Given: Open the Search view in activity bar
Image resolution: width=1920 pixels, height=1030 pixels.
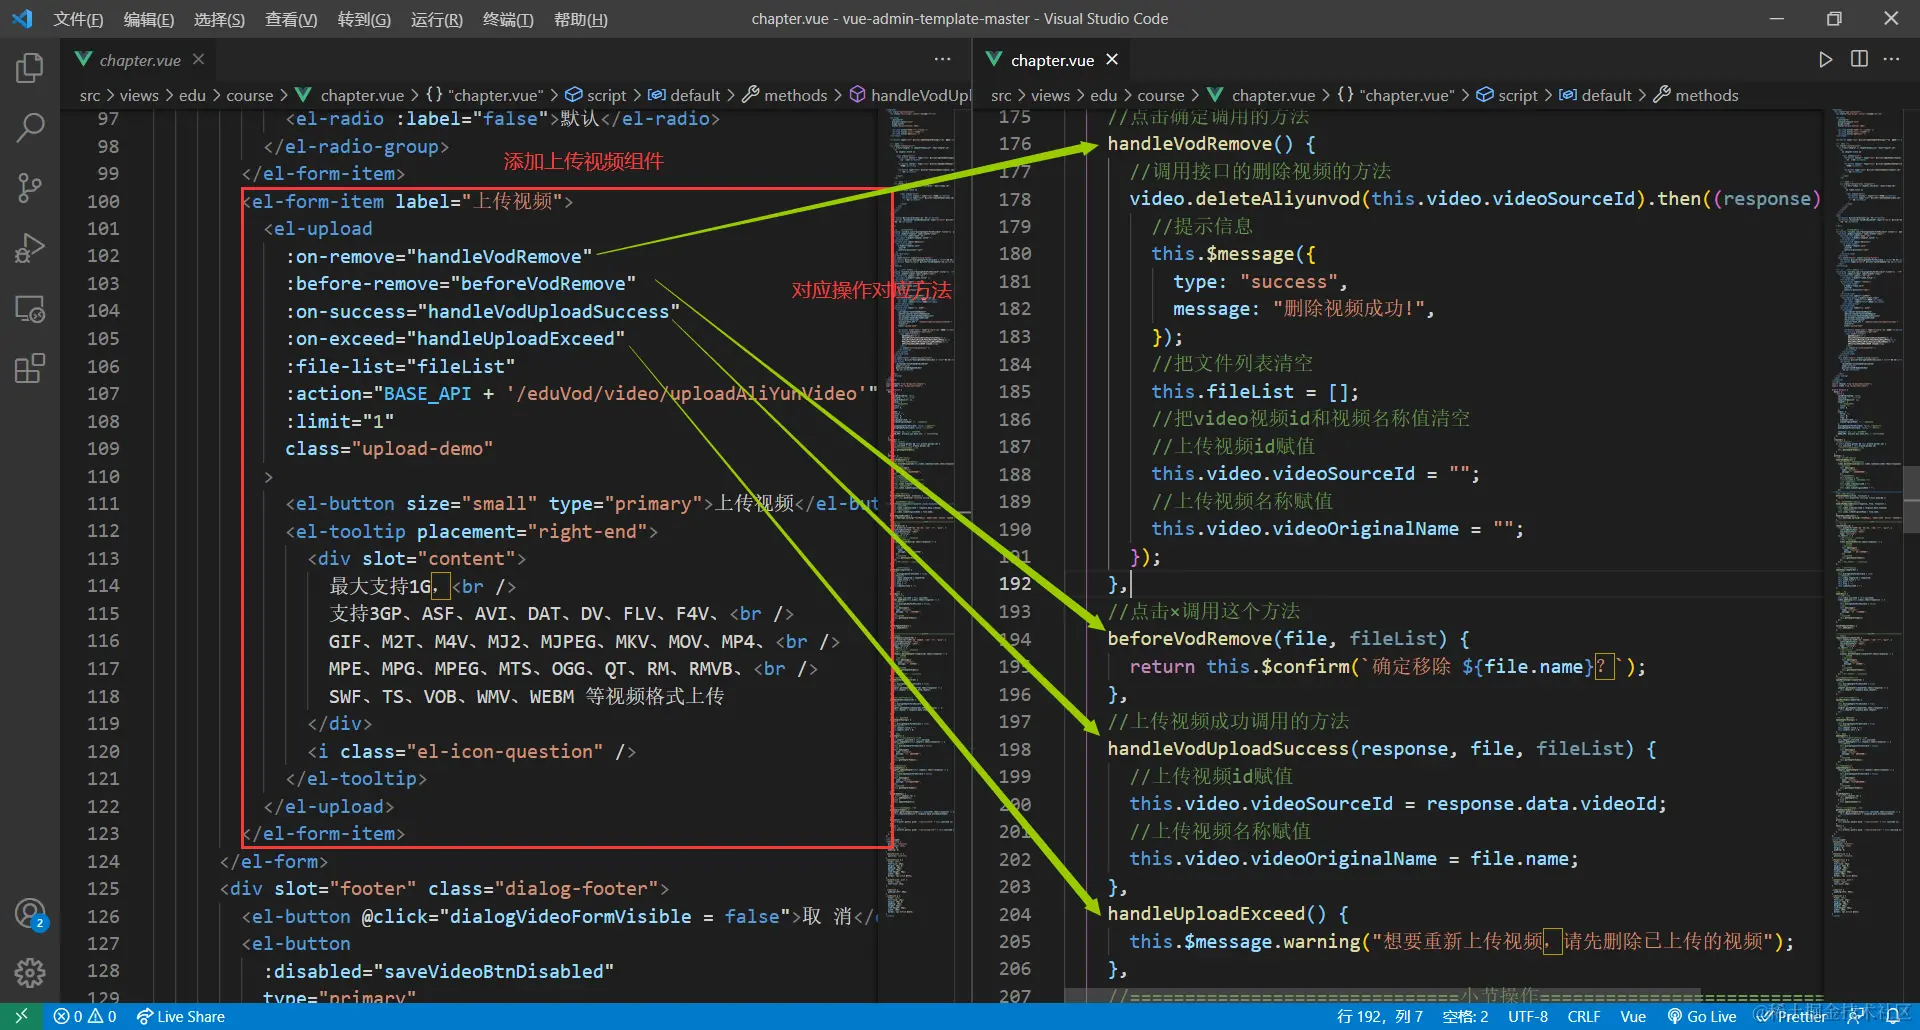Looking at the screenshot, I should pyautogui.click(x=30, y=127).
